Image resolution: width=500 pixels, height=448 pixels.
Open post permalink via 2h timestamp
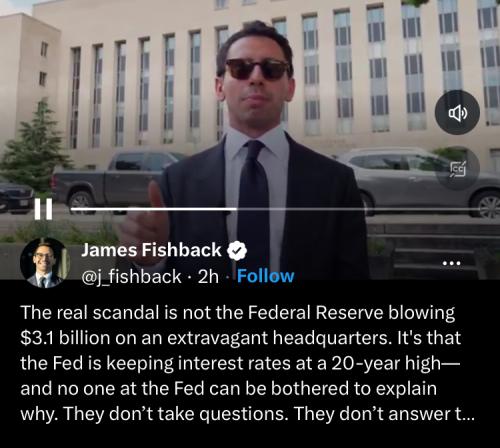208,277
